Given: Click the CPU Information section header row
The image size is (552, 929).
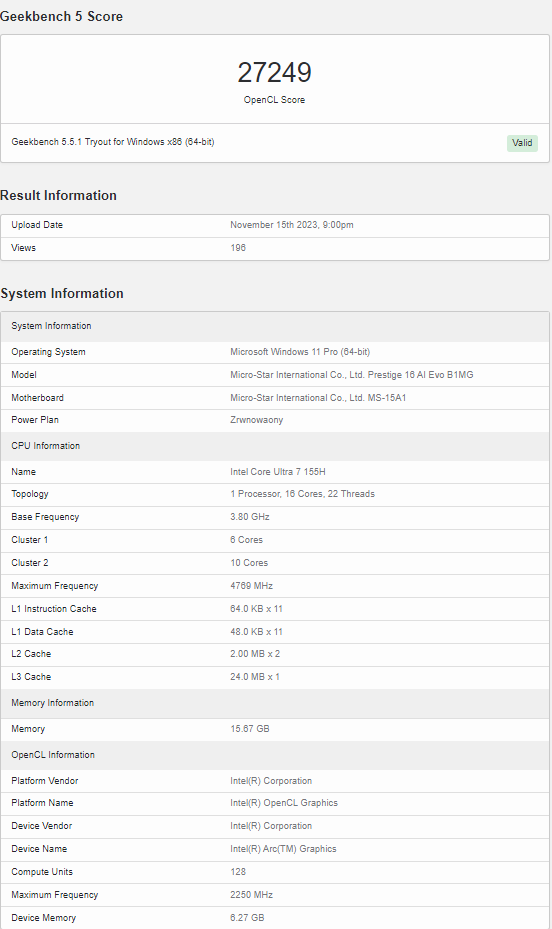Looking at the screenshot, I should (x=275, y=446).
